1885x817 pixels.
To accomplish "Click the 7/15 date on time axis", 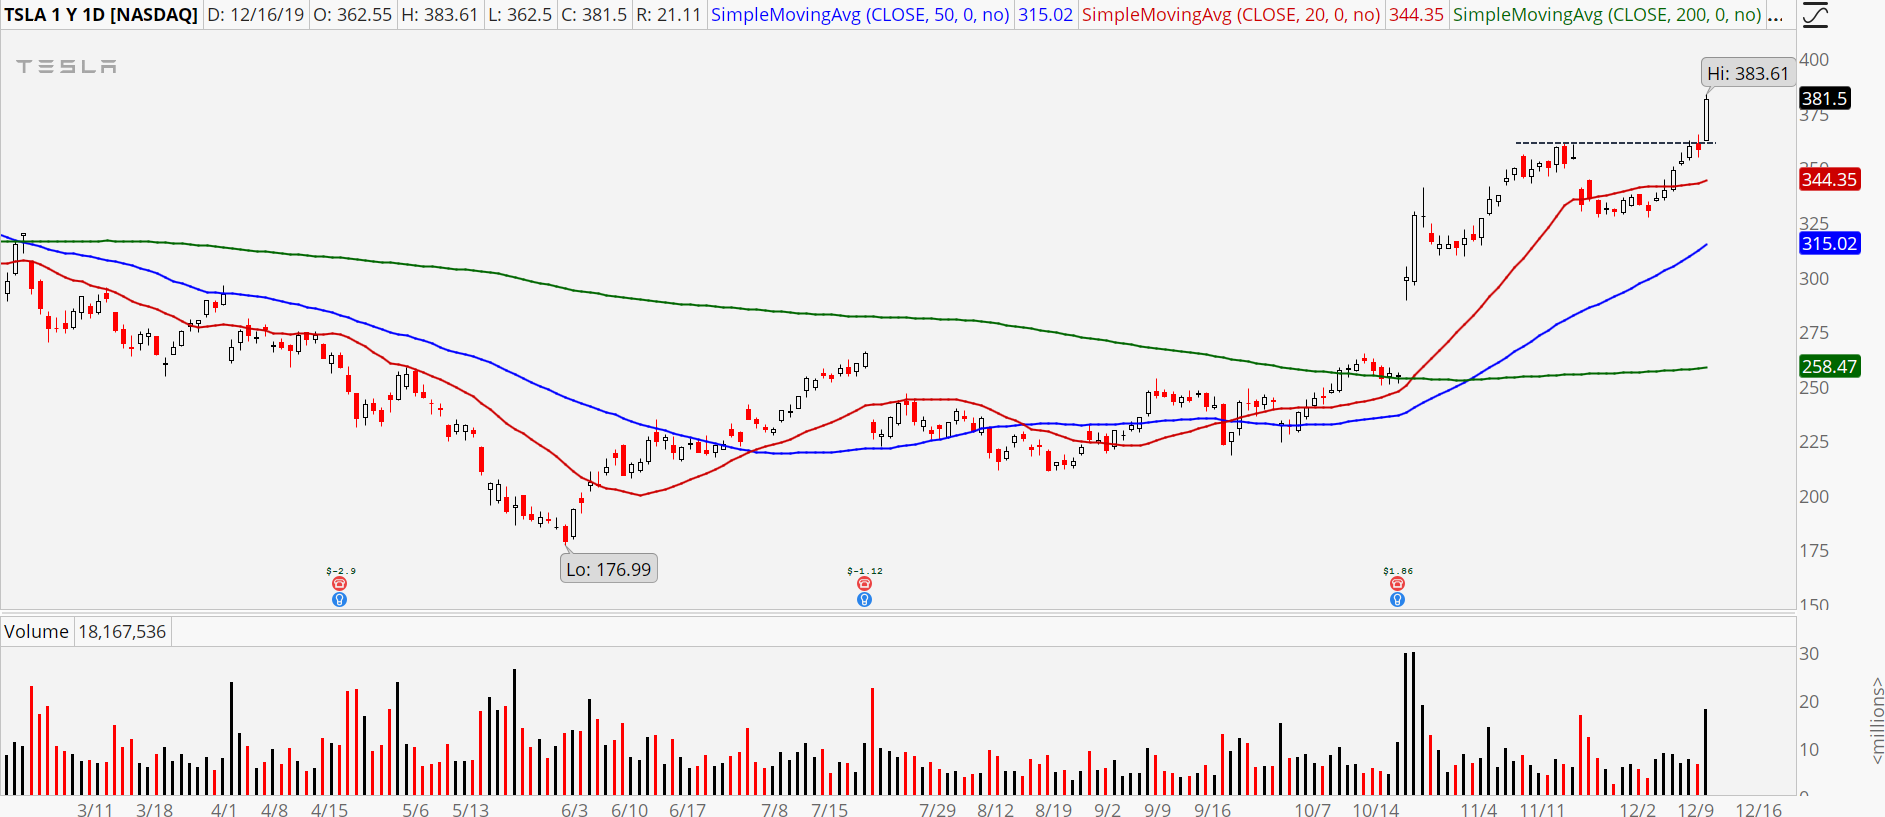I will [x=830, y=809].
